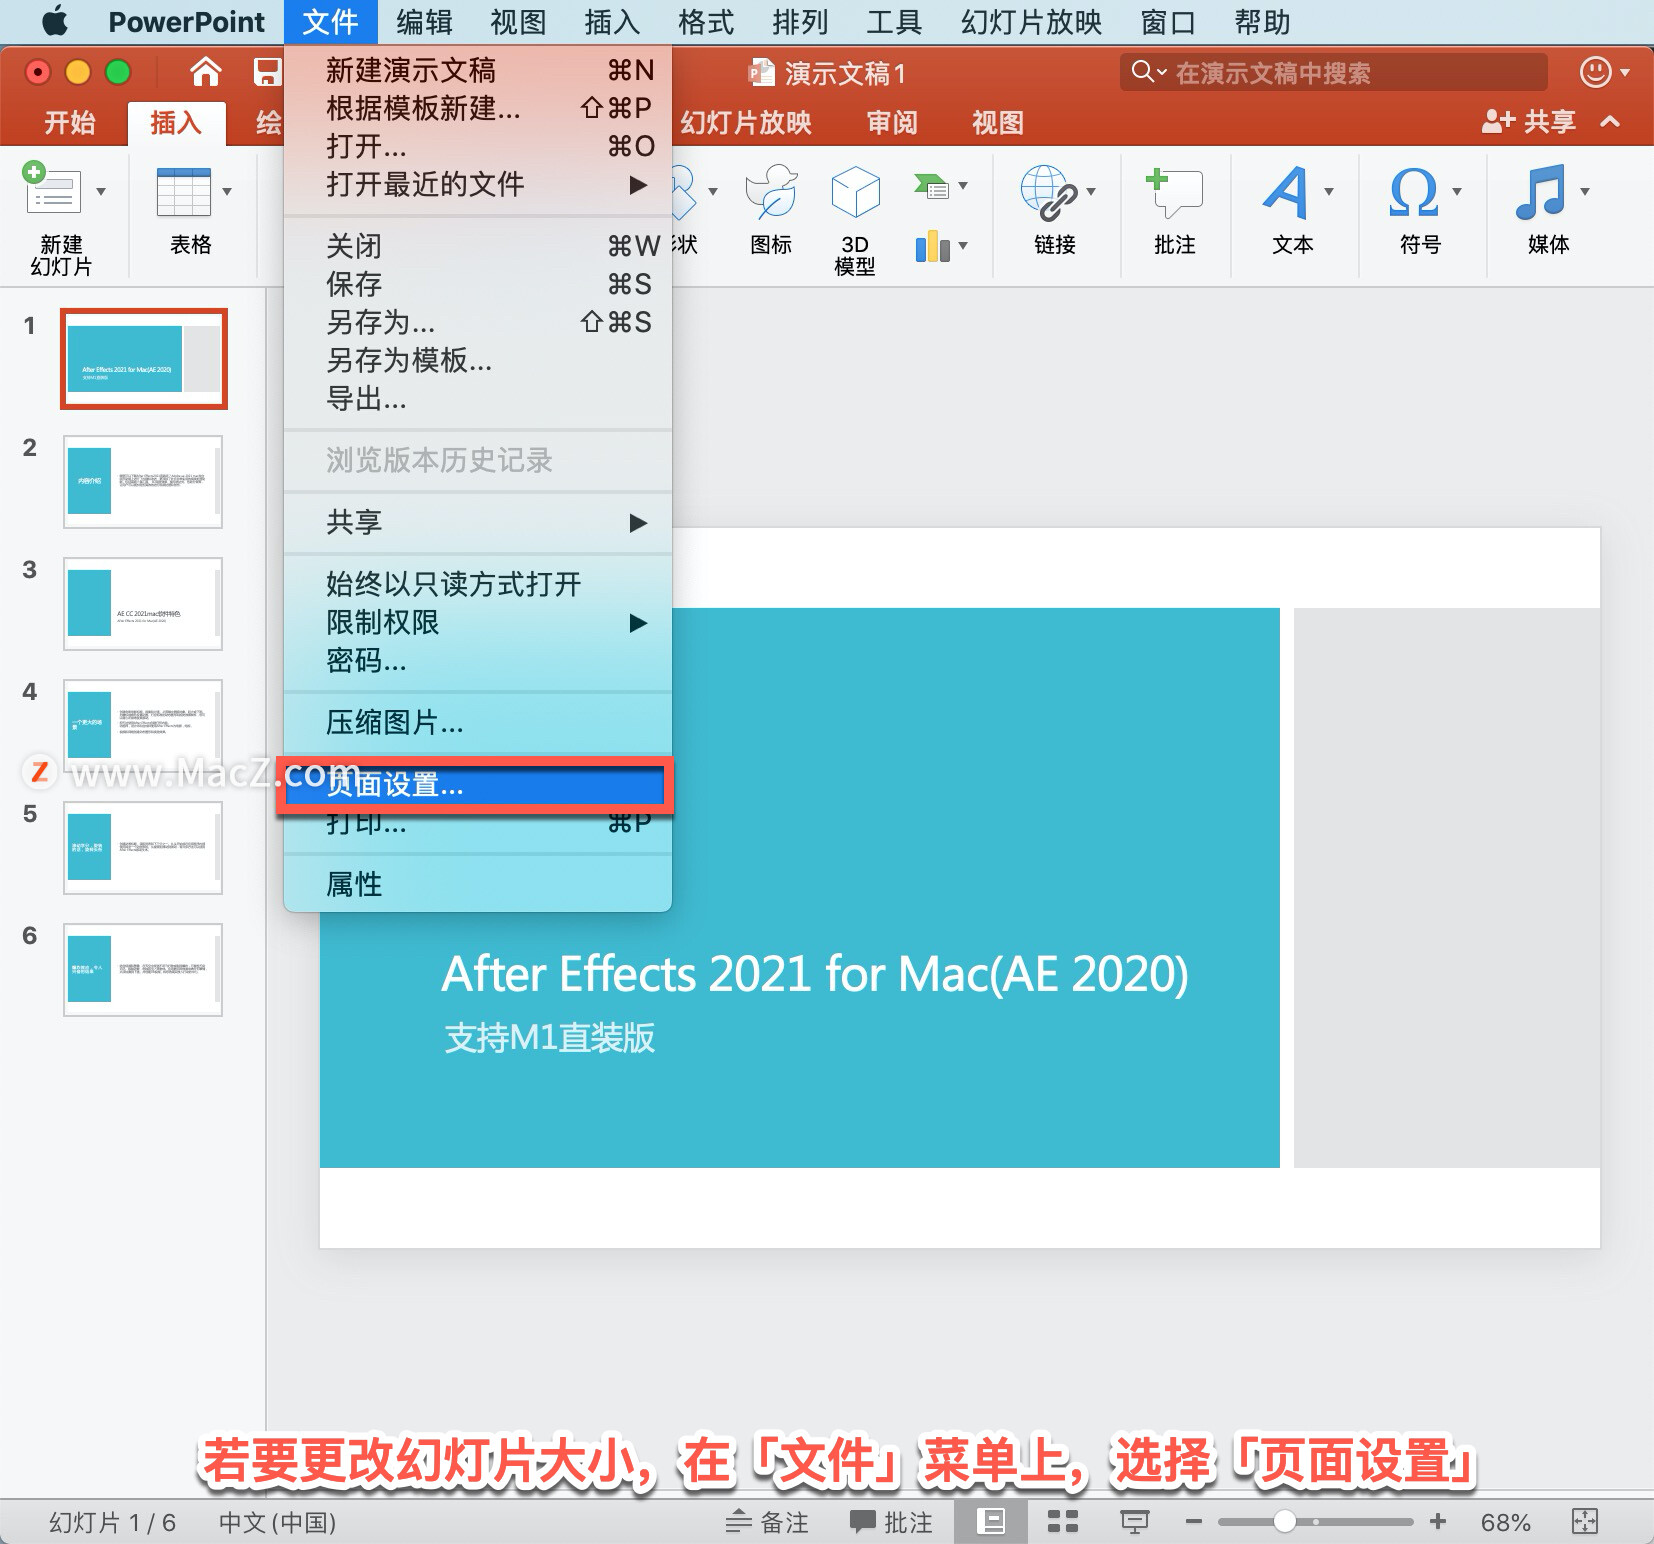Click subtitle 支持M1直装版 on slide

550,1037
